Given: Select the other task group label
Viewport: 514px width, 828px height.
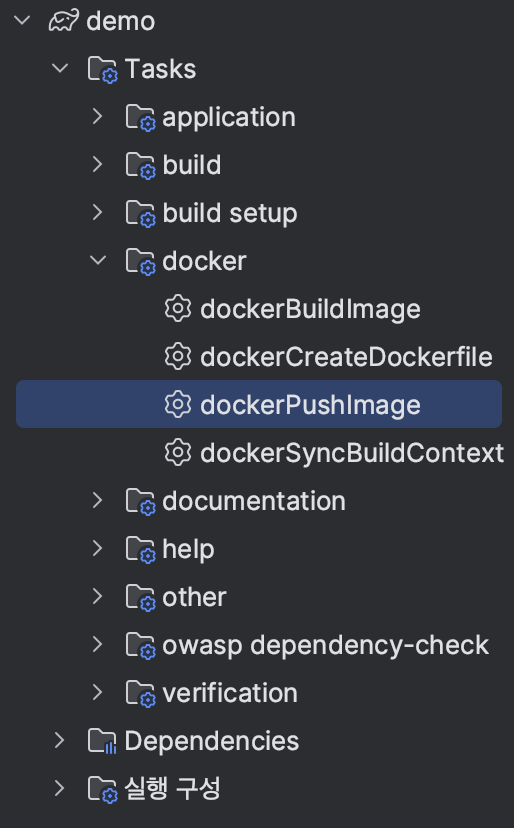Looking at the screenshot, I should [x=194, y=597].
